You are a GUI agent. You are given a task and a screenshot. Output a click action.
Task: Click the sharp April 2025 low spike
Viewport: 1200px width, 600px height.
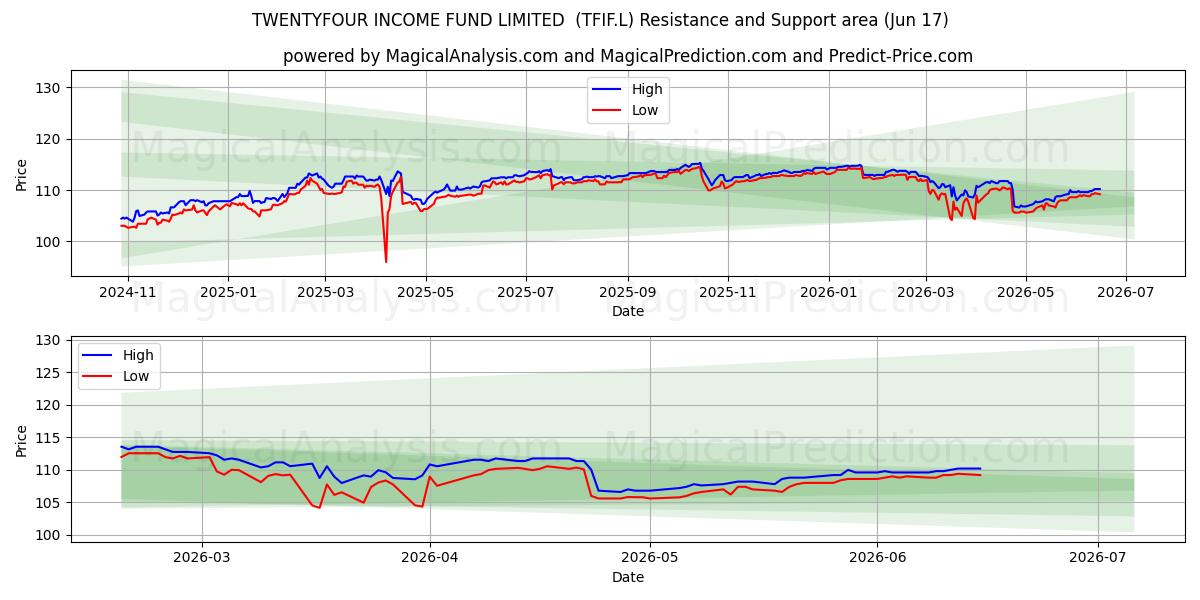tap(386, 260)
